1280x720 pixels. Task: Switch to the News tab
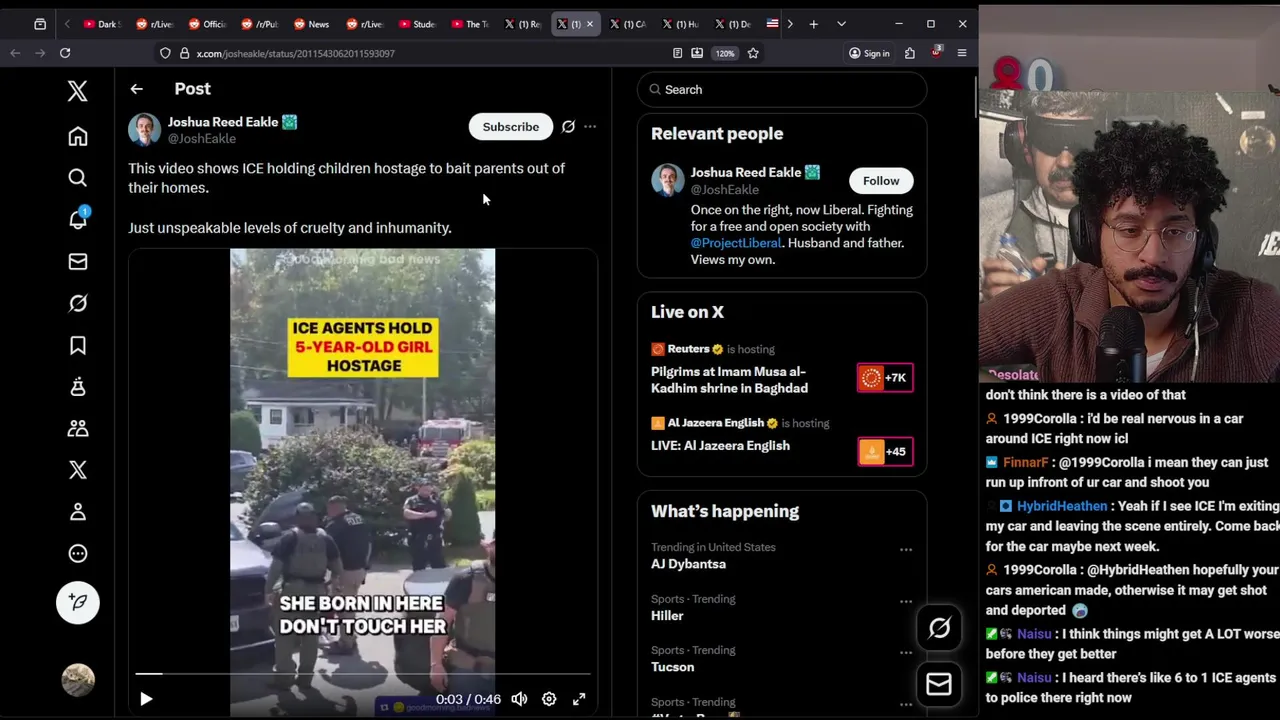pos(312,24)
